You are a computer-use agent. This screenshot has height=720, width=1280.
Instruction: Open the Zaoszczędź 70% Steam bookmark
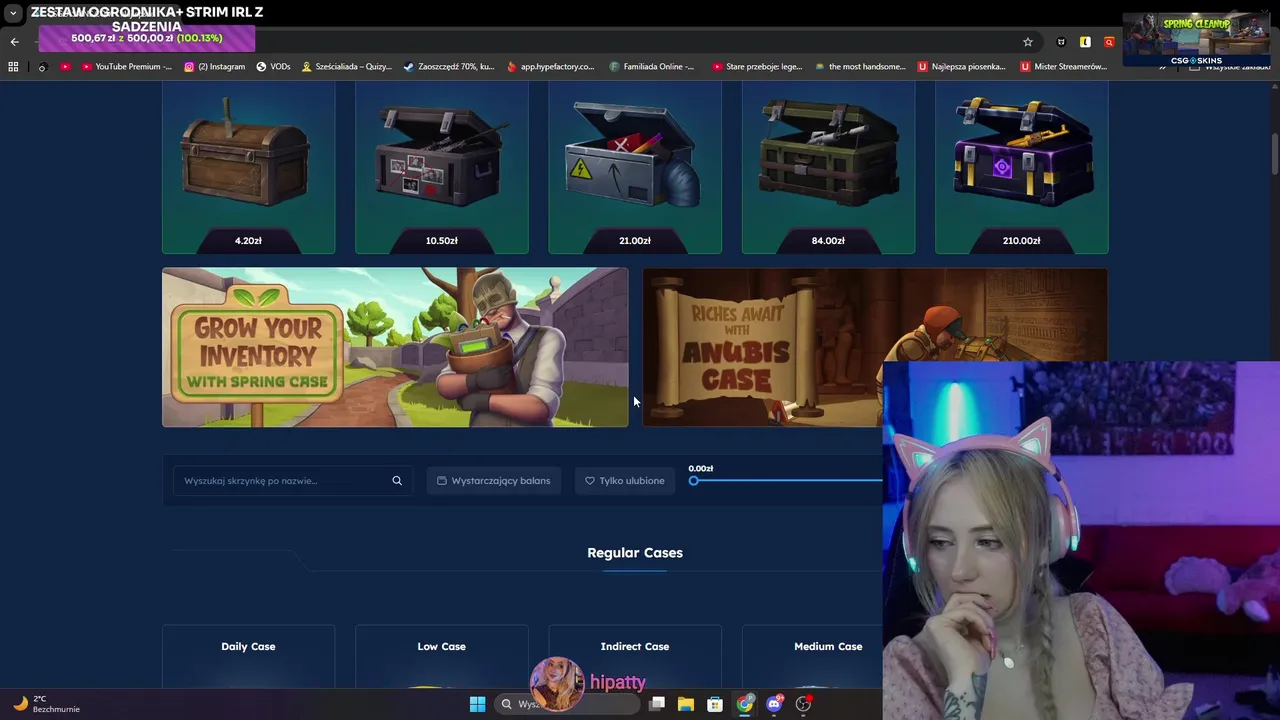click(449, 67)
